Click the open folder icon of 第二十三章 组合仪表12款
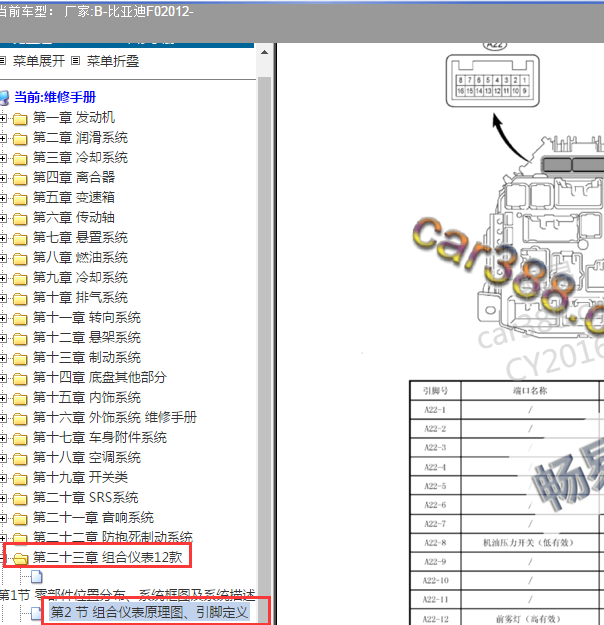Image resolution: width=604 pixels, height=625 pixels. click(x=20, y=558)
